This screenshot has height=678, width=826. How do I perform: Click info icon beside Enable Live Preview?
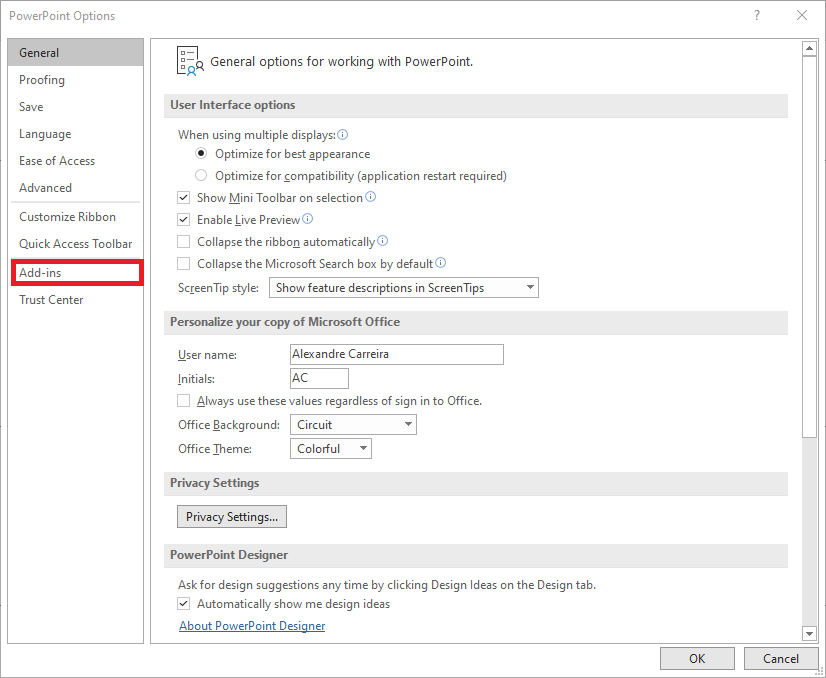point(308,219)
